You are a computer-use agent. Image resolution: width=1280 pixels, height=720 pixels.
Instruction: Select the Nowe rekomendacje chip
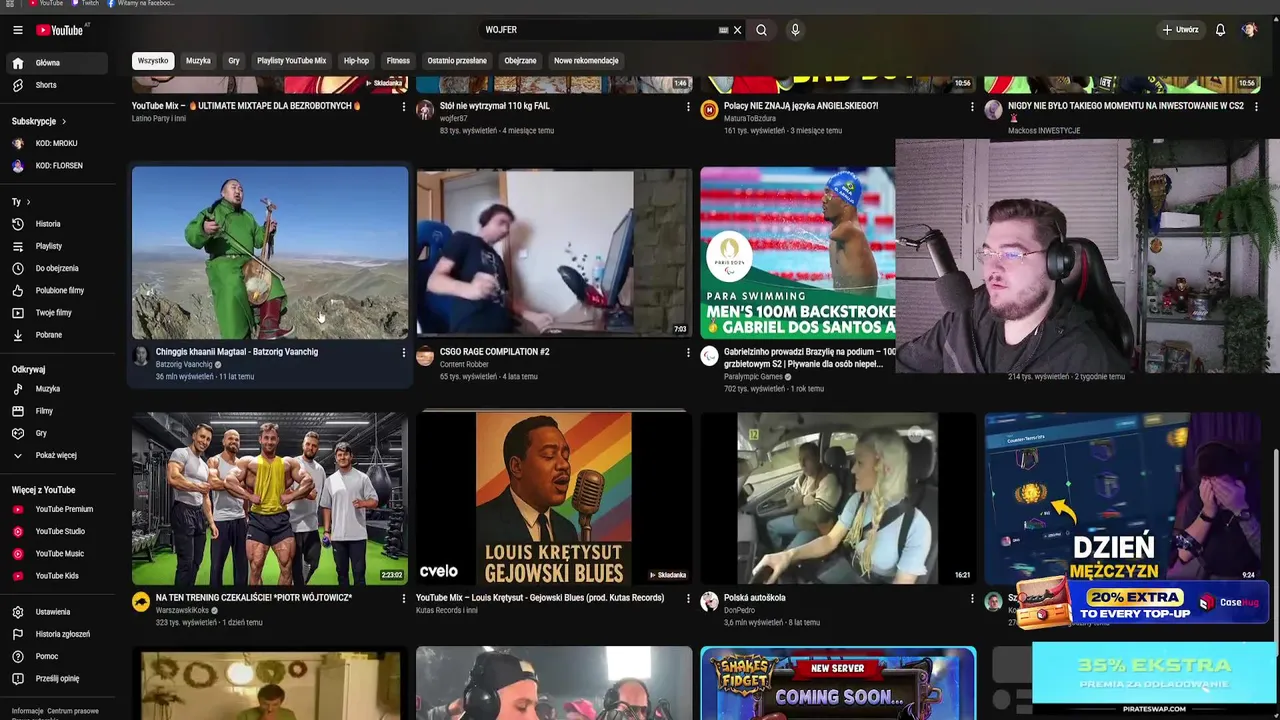586,61
